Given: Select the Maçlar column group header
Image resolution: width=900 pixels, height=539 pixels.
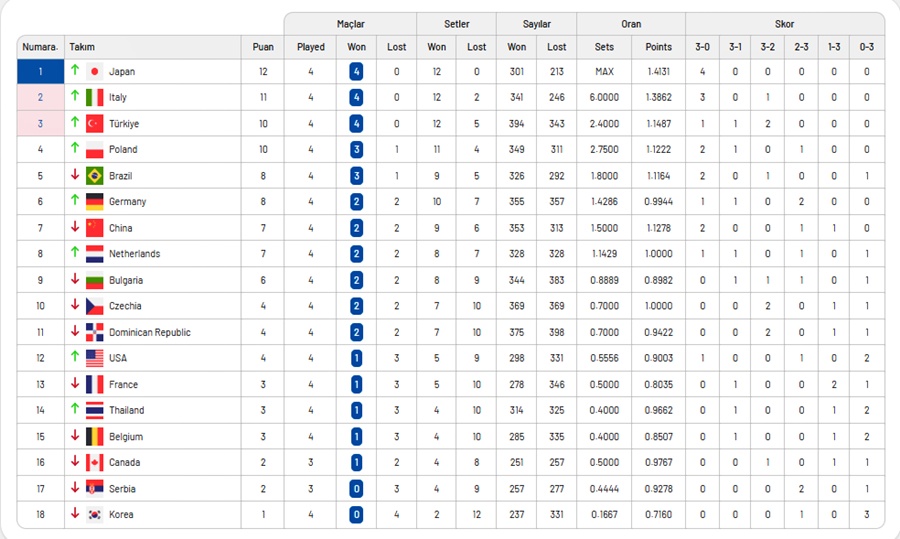Looking at the screenshot, I should (x=350, y=24).
